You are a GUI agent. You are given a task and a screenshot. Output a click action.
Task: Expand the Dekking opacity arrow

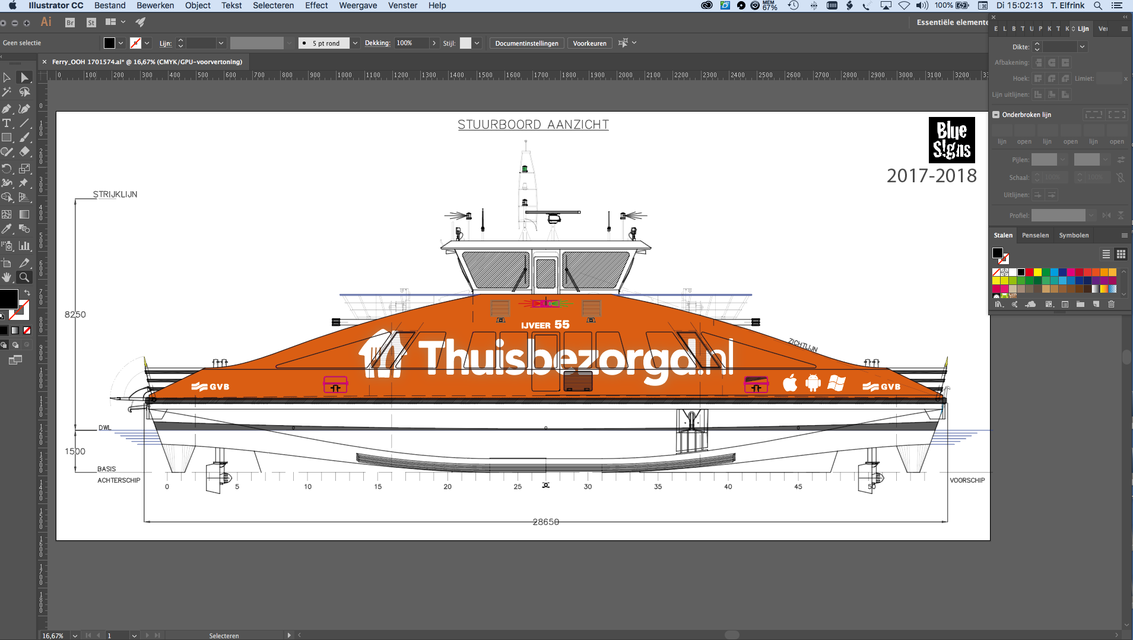tap(434, 43)
